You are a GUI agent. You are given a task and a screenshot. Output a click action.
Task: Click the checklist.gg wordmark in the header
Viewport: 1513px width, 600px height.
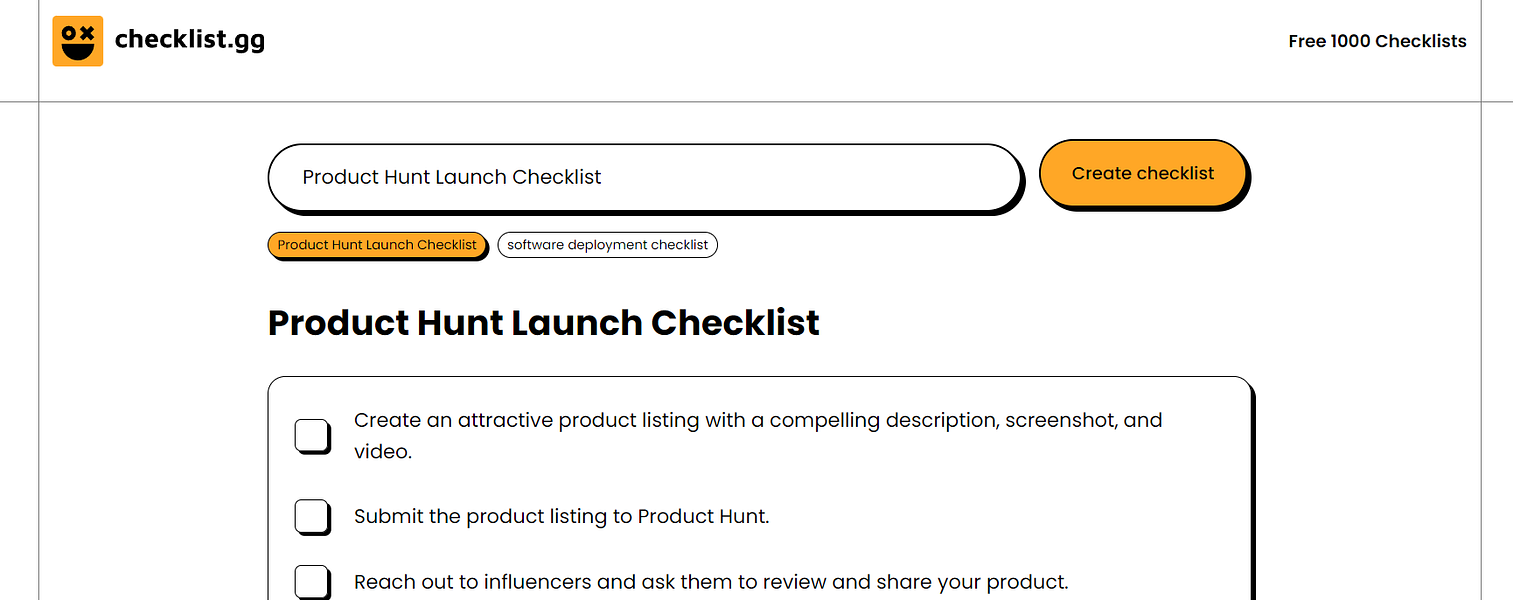(190, 40)
